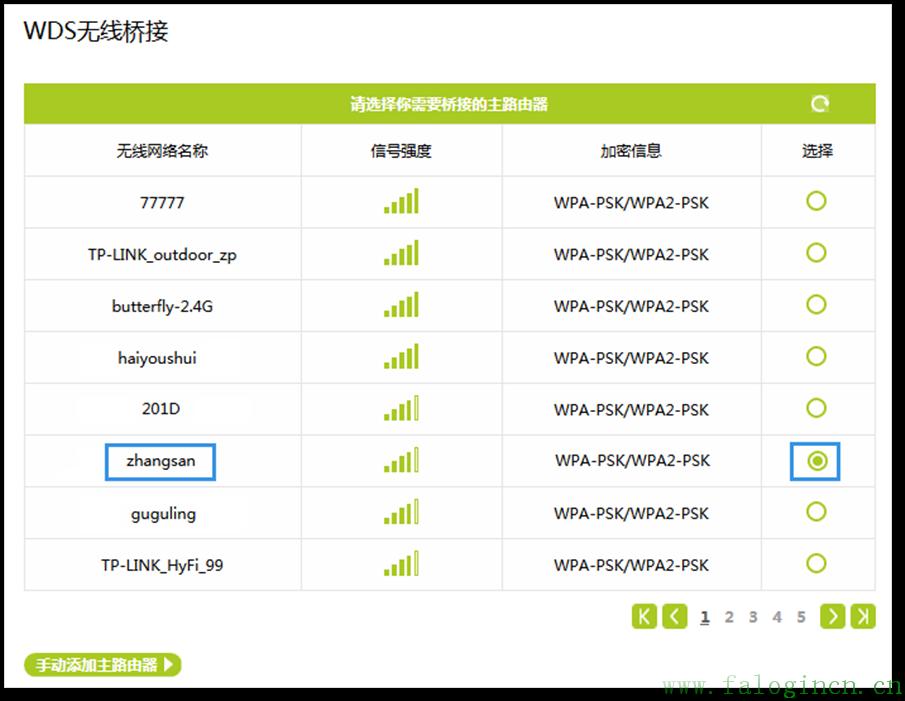
Task: Click the signal strength icon for butterfly-2.4G
Action: [401, 305]
